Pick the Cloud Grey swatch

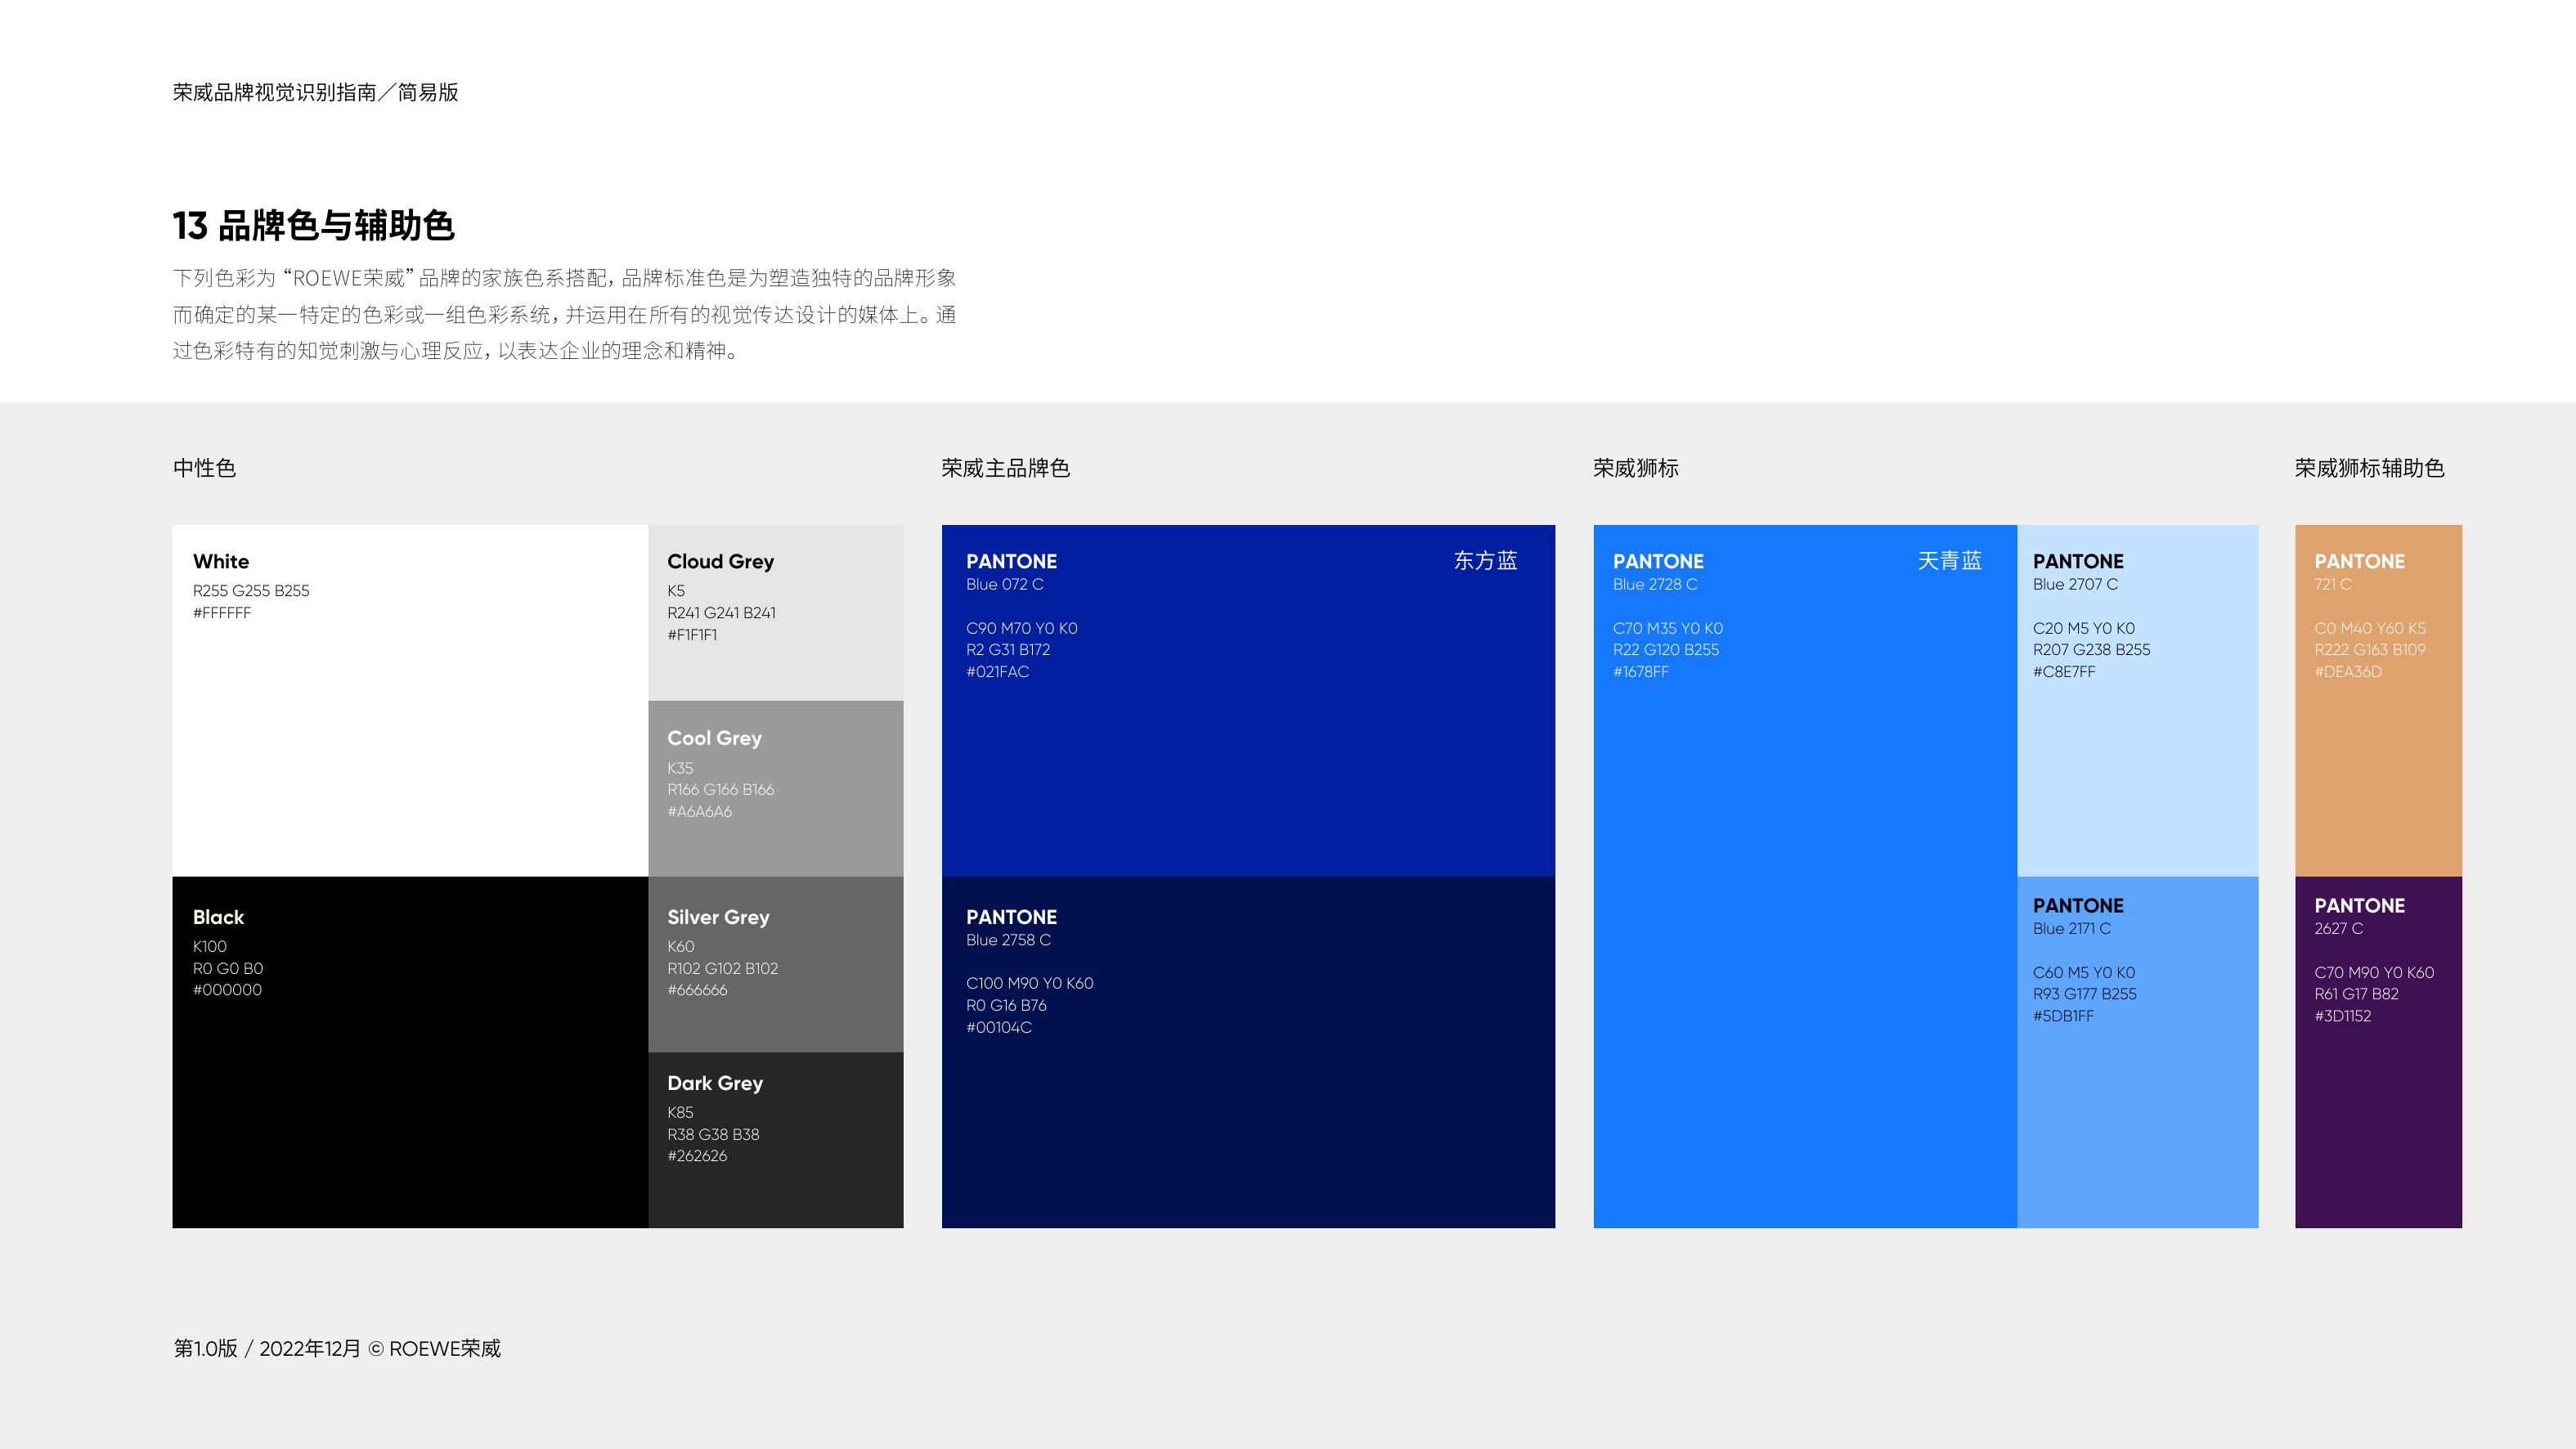[776, 612]
